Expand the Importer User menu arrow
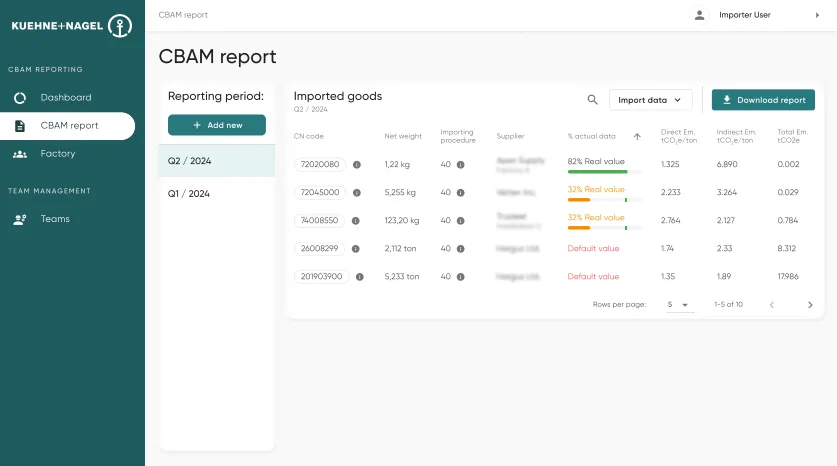Screen dimensions: 837x466 tap(817, 15)
